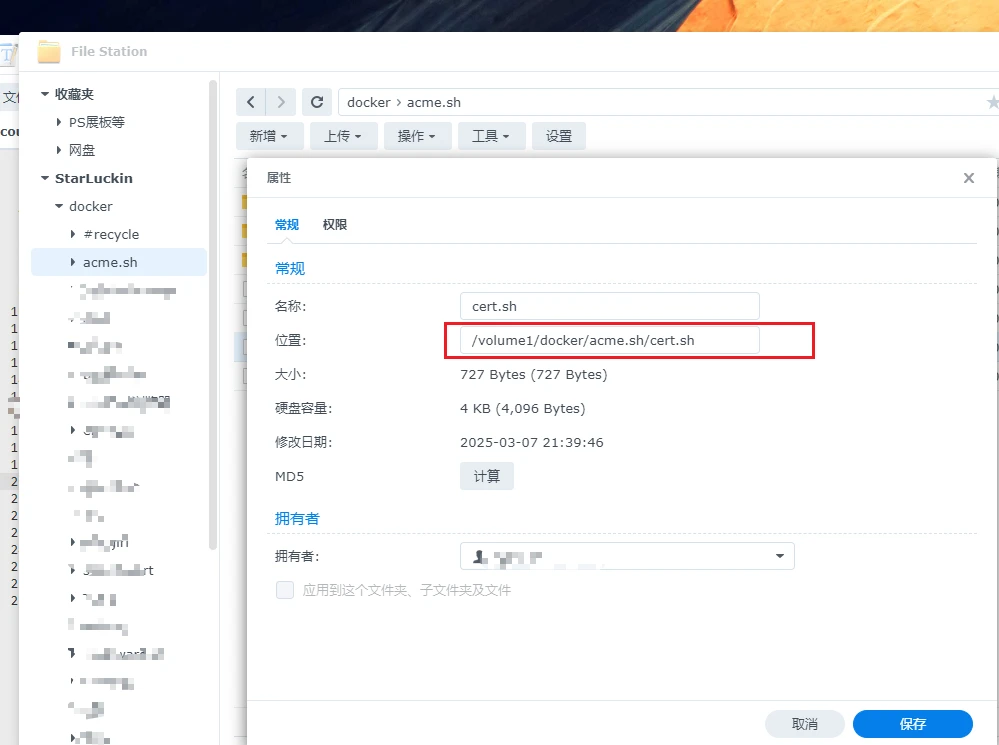The image size is (999, 745).
Task: Open the 拥有者 dropdown list
Action: click(779, 556)
